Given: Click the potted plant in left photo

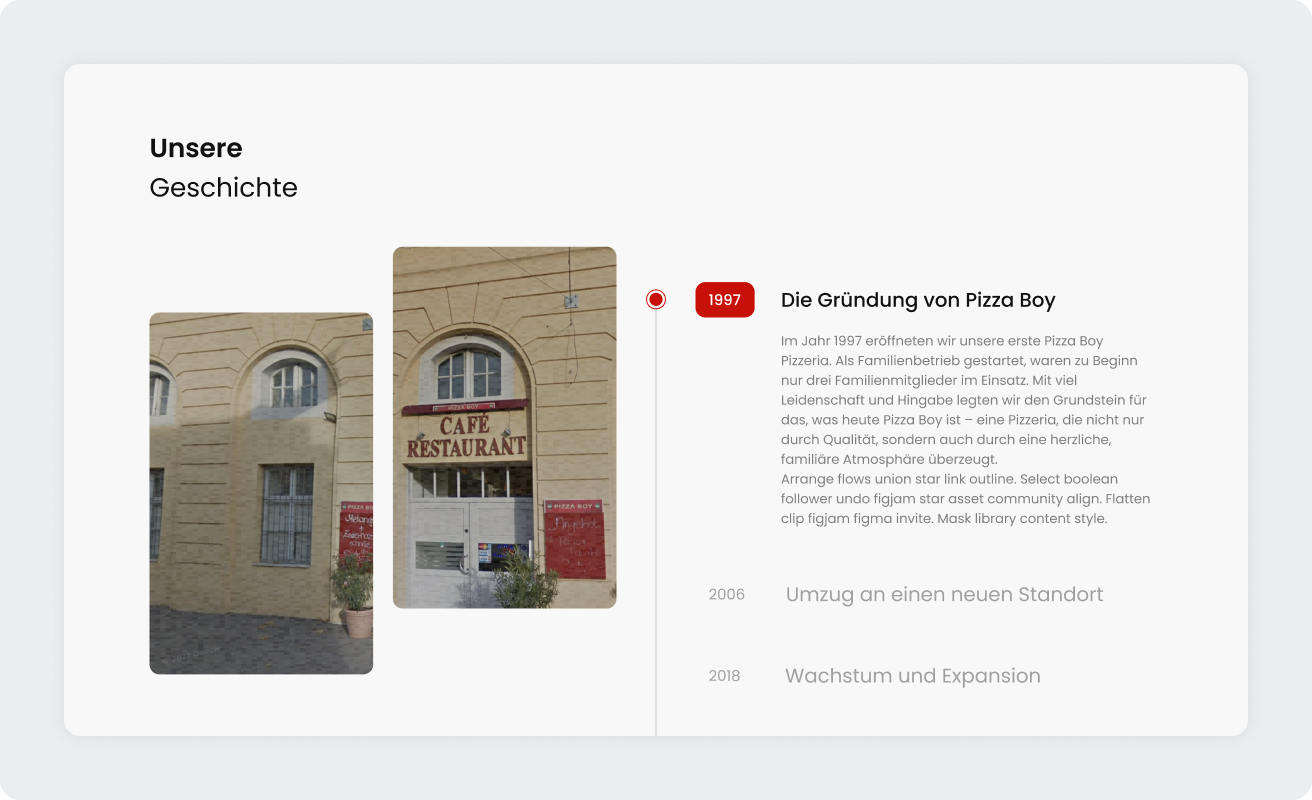Looking at the screenshot, I should click(x=353, y=594).
